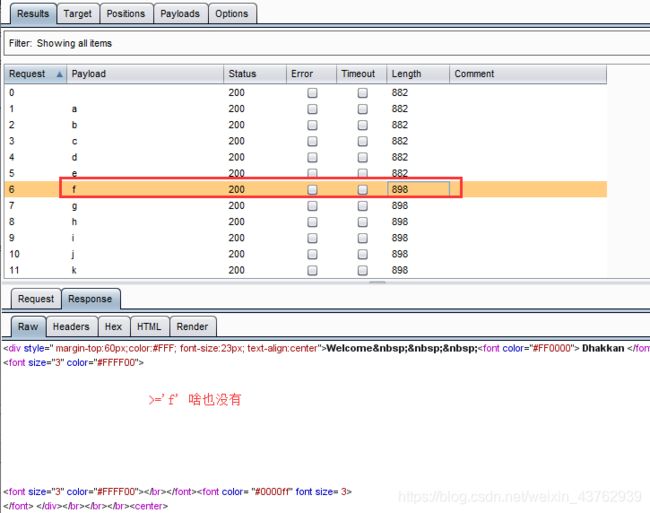Image resolution: width=650 pixels, height=513 pixels.
Task: Sort table by Error column header
Action: 311,74
